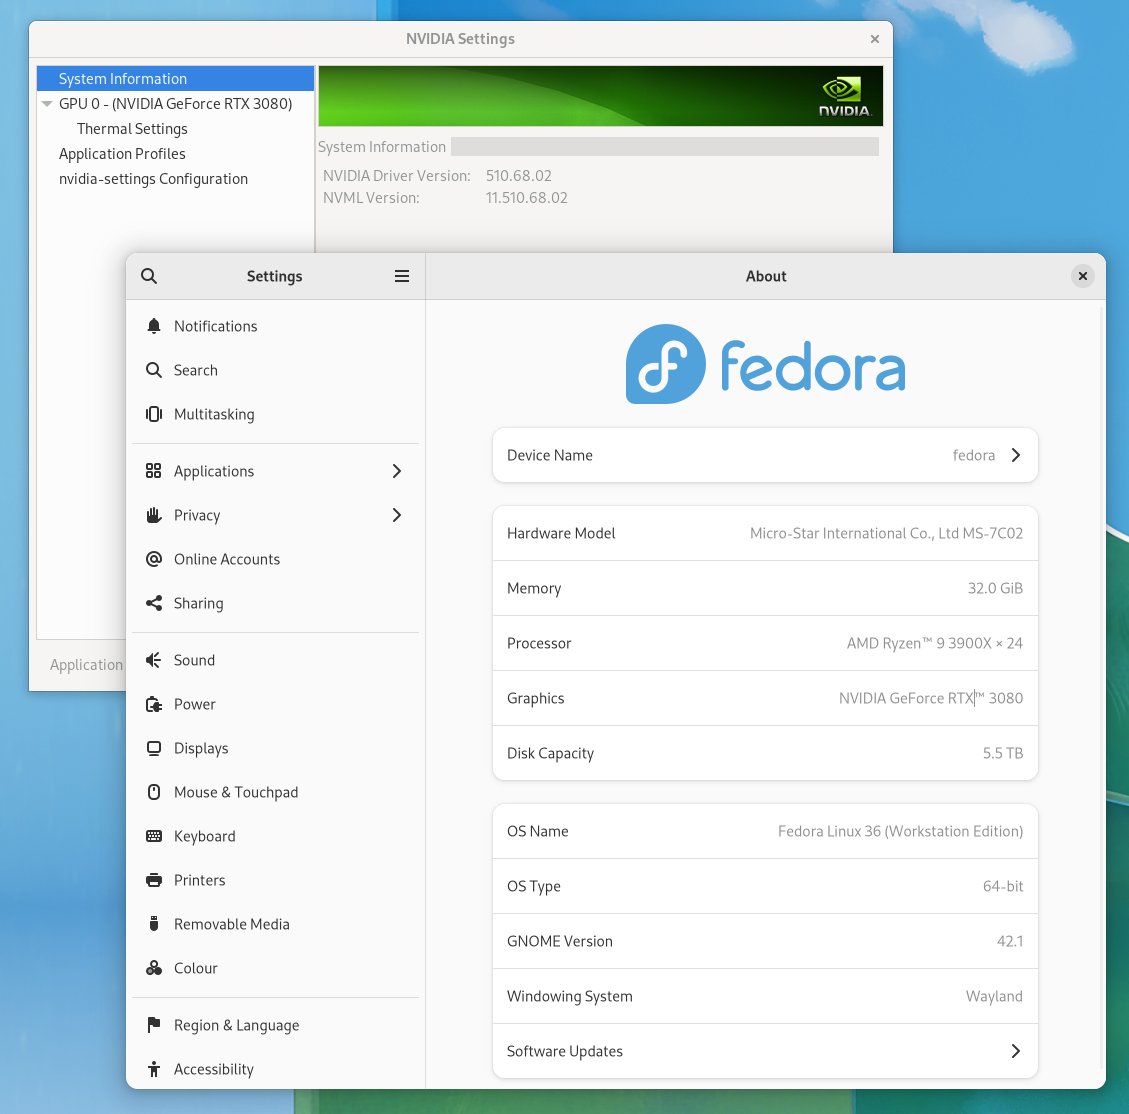Click the Sharing icon
This screenshot has height=1114, width=1129.
point(153,603)
